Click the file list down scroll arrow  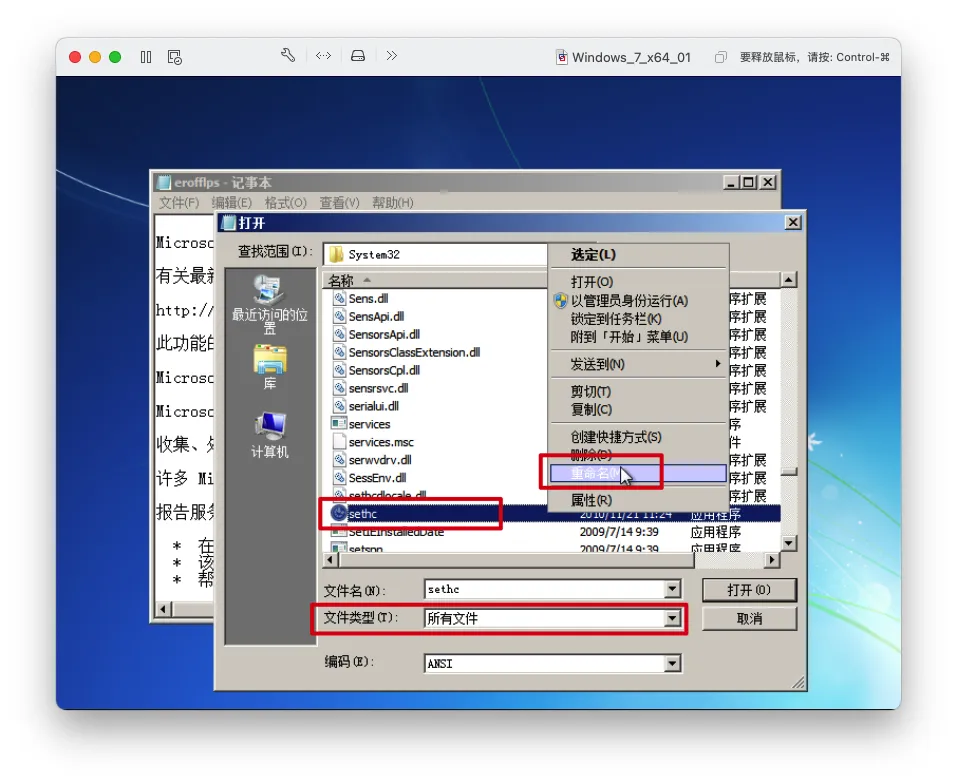click(x=789, y=542)
